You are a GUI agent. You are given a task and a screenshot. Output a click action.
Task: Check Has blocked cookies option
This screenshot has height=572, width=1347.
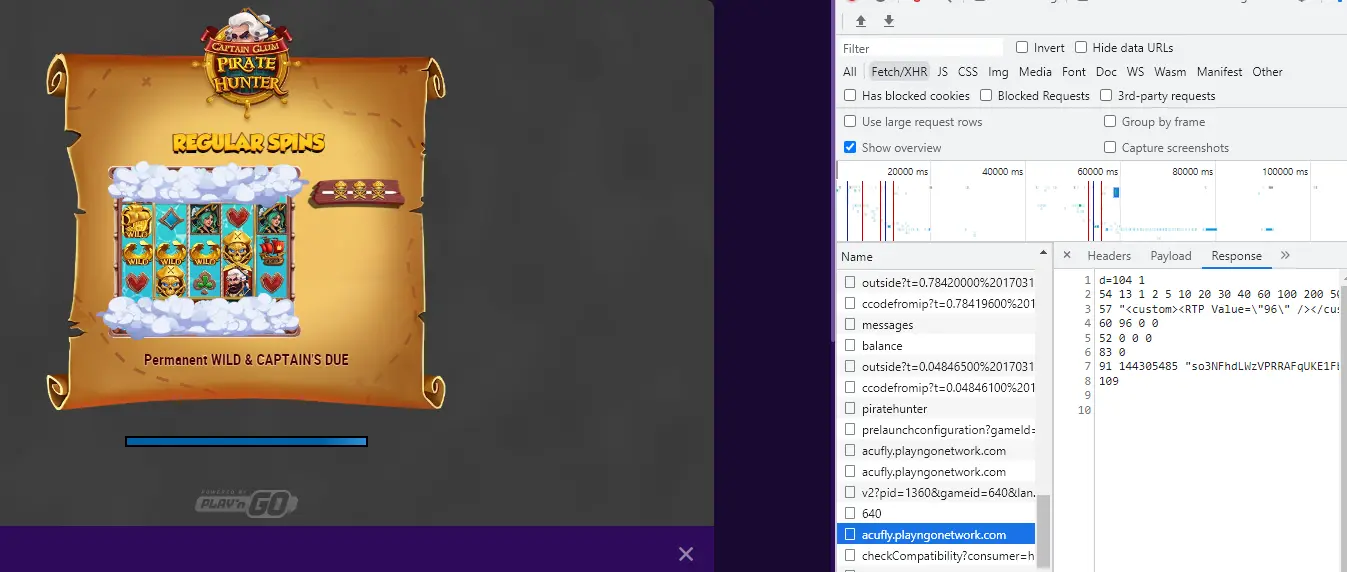[850, 95]
